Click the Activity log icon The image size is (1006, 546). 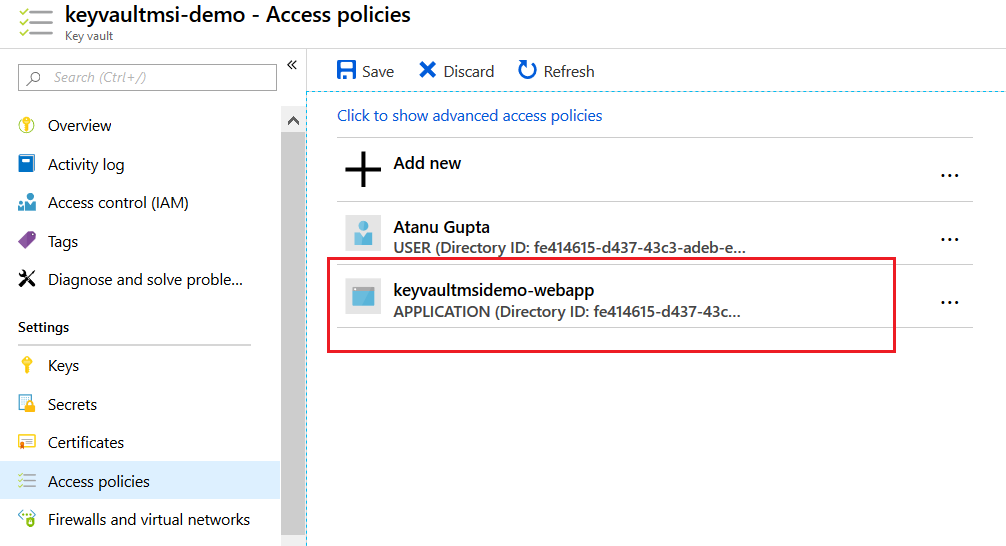(x=27, y=164)
